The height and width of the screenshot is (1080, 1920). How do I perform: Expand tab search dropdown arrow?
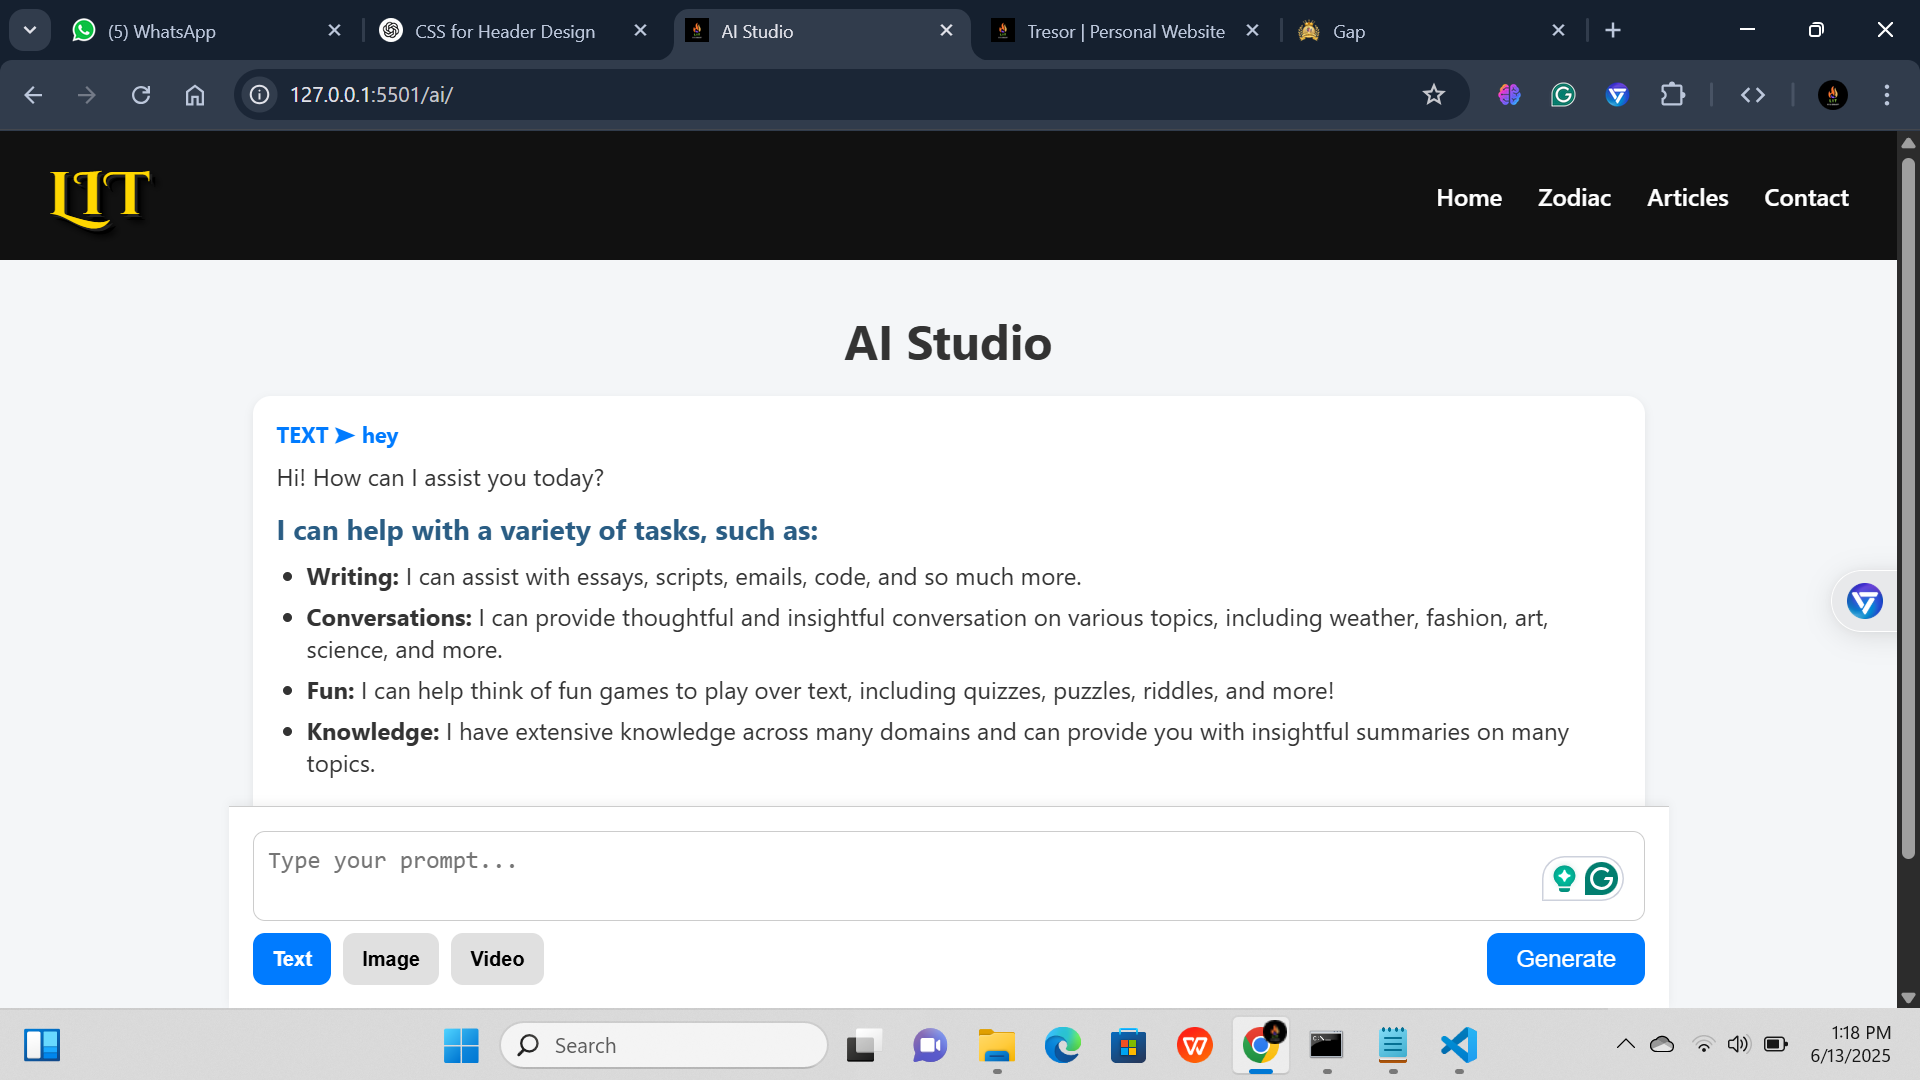click(x=30, y=30)
